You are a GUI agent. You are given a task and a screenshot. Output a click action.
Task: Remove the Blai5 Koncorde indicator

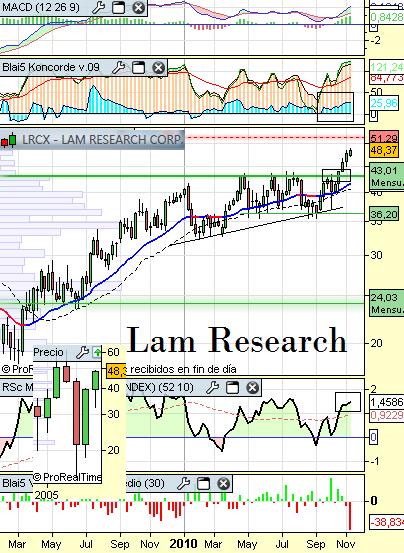tap(159, 67)
